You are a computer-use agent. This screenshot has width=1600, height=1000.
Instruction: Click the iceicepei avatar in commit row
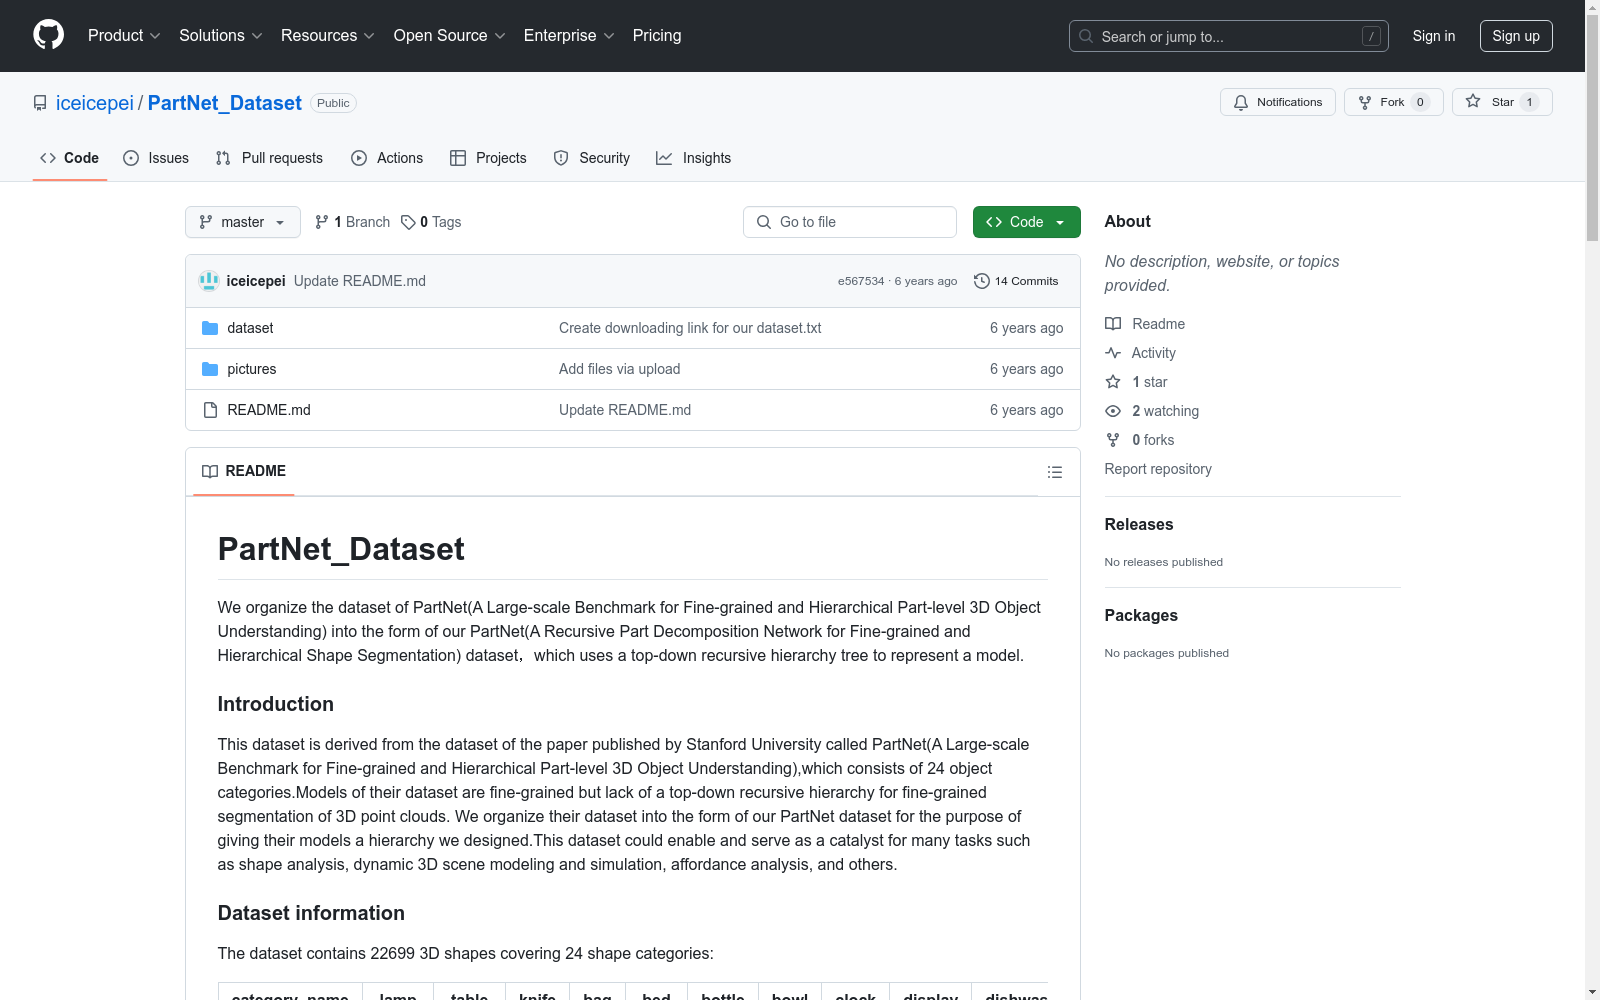[209, 281]
